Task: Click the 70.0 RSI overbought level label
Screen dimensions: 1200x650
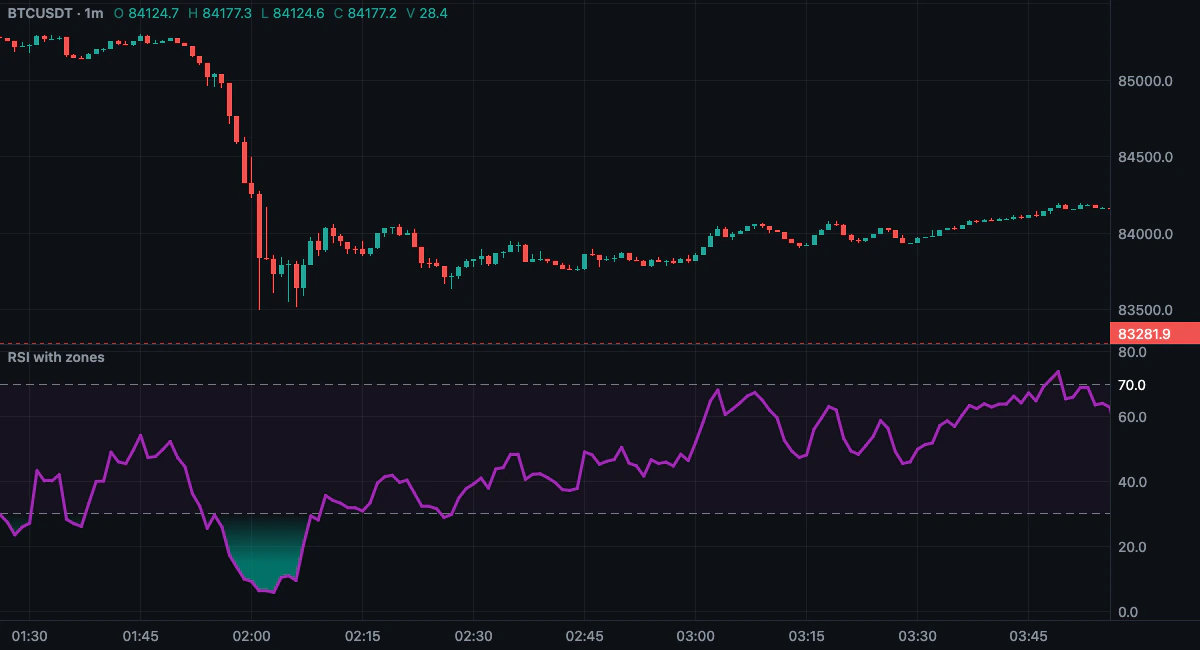Action: (1132, 385)
